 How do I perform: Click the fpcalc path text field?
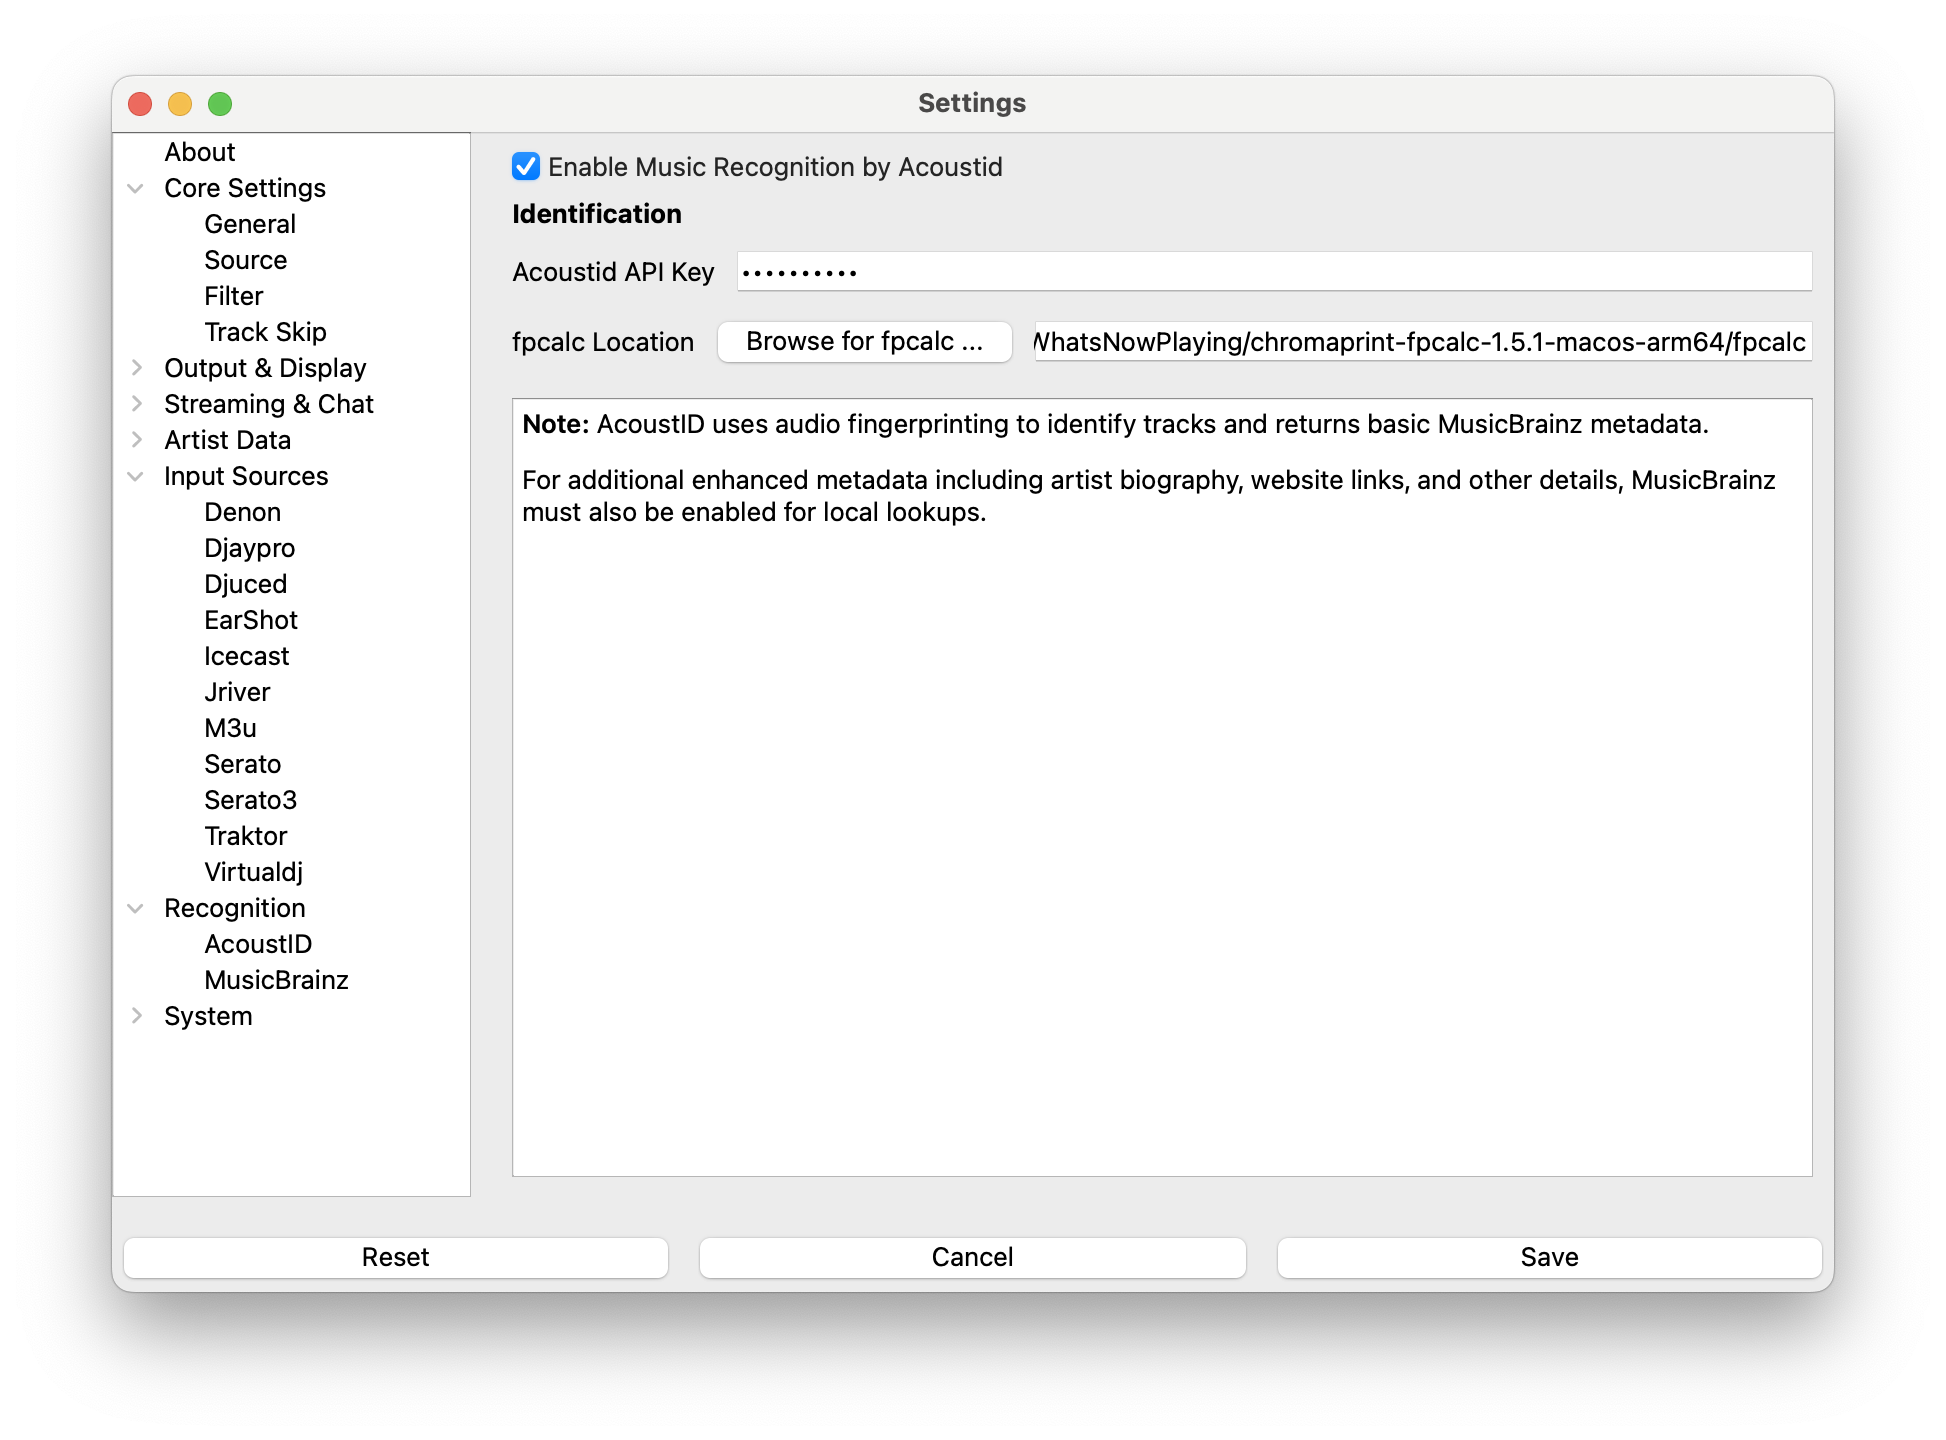1423,342
